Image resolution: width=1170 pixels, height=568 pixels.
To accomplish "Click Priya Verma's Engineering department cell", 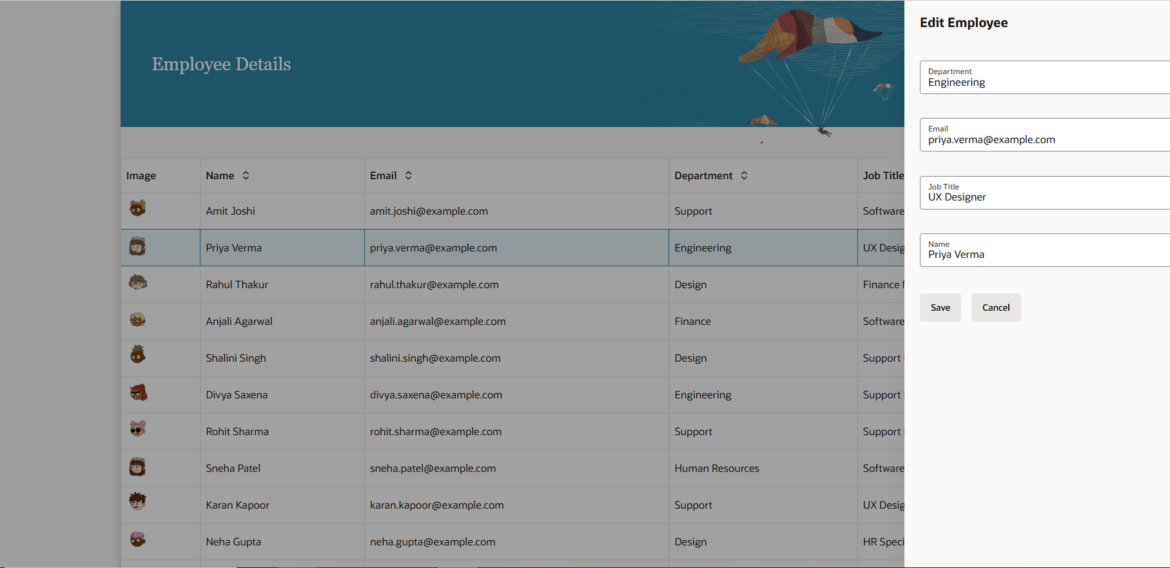I will coord(763,248).
